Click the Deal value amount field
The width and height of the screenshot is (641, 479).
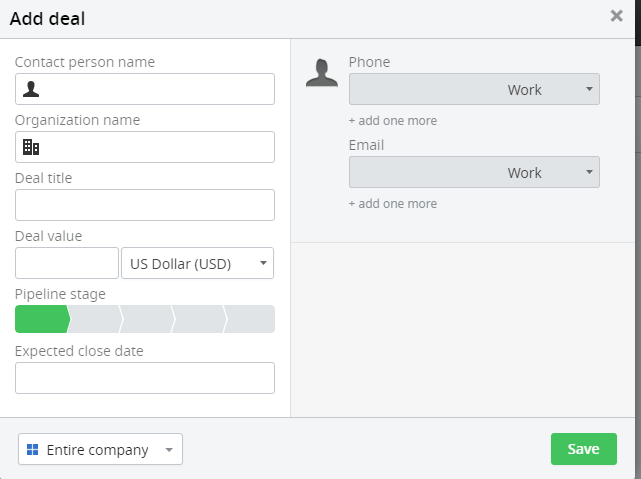click(67, 263)
